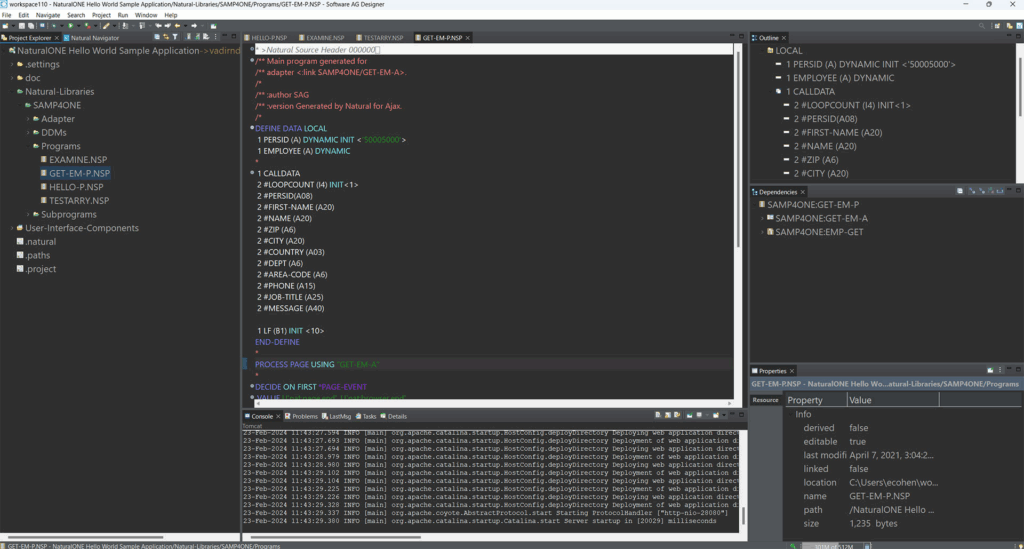Select EXAMINE.NSP in Project Explorer
1024x549 pixels.
[x=77, y=160]
